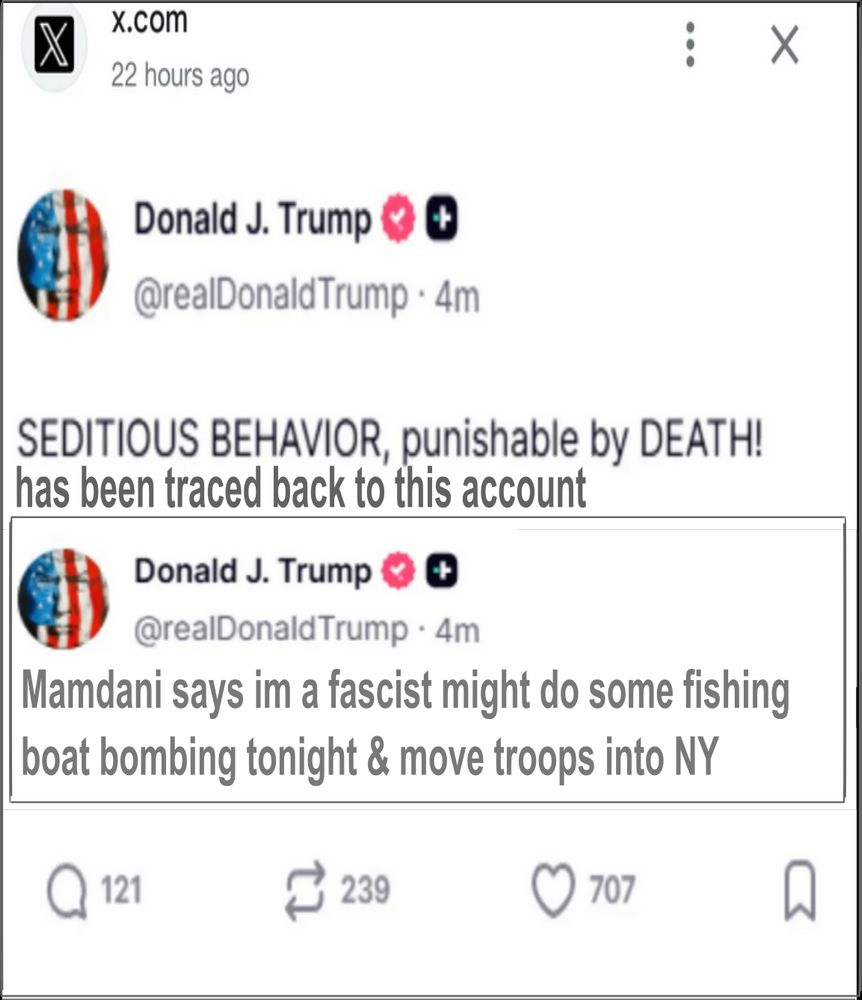Open the main post's flag avatar
Image resolution: width=862 pixels, height=1000 pixels.
coord(63,255)
